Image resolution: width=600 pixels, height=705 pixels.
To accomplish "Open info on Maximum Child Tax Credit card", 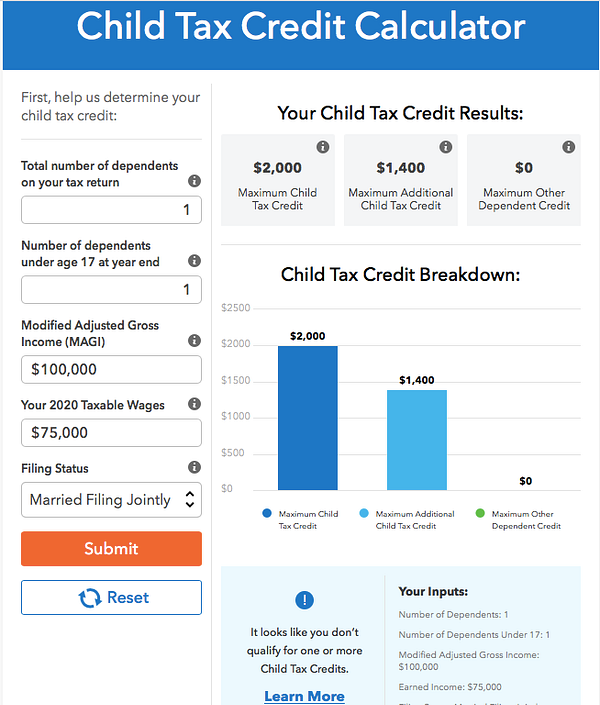I will [322, 147].
